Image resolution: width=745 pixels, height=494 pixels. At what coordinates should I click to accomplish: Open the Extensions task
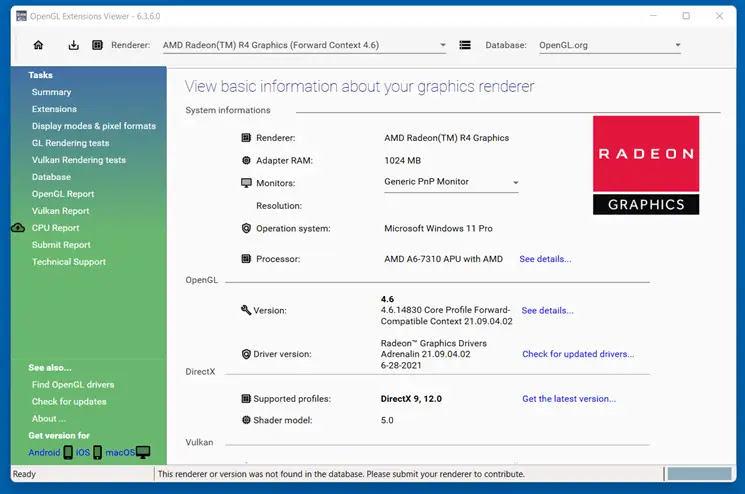54,109
